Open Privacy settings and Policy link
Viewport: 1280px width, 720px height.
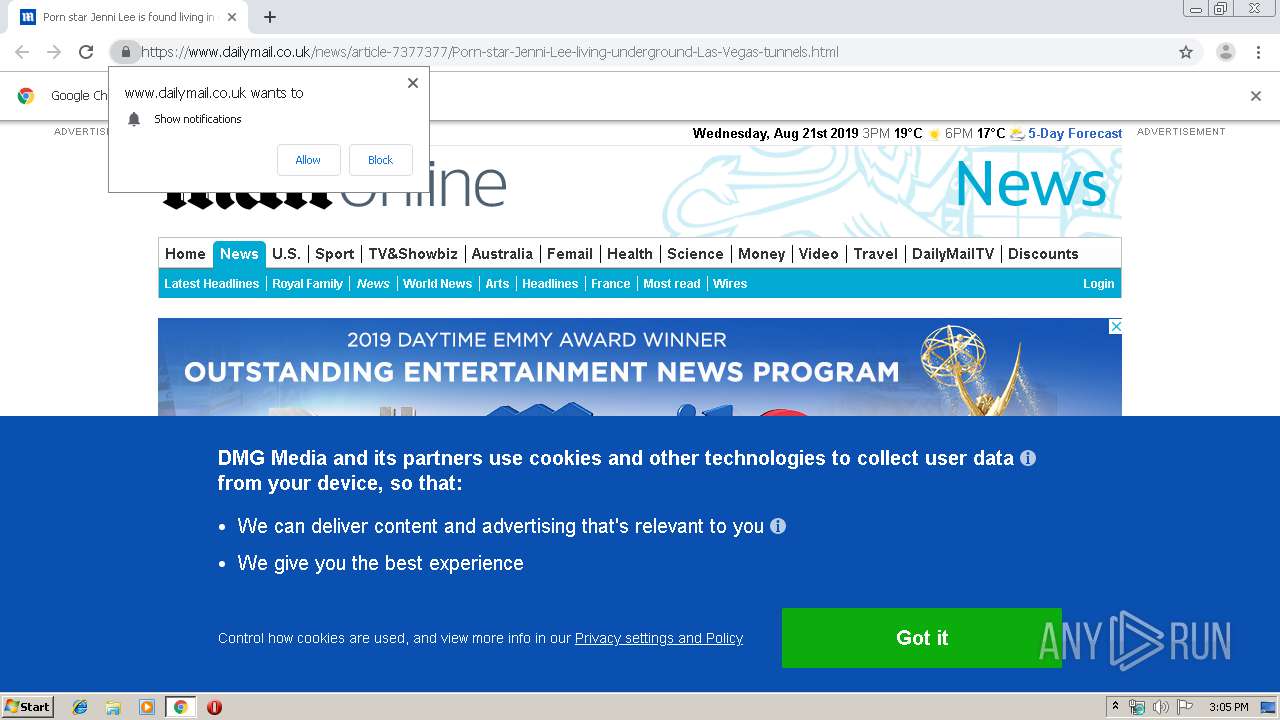coord(659,638)
